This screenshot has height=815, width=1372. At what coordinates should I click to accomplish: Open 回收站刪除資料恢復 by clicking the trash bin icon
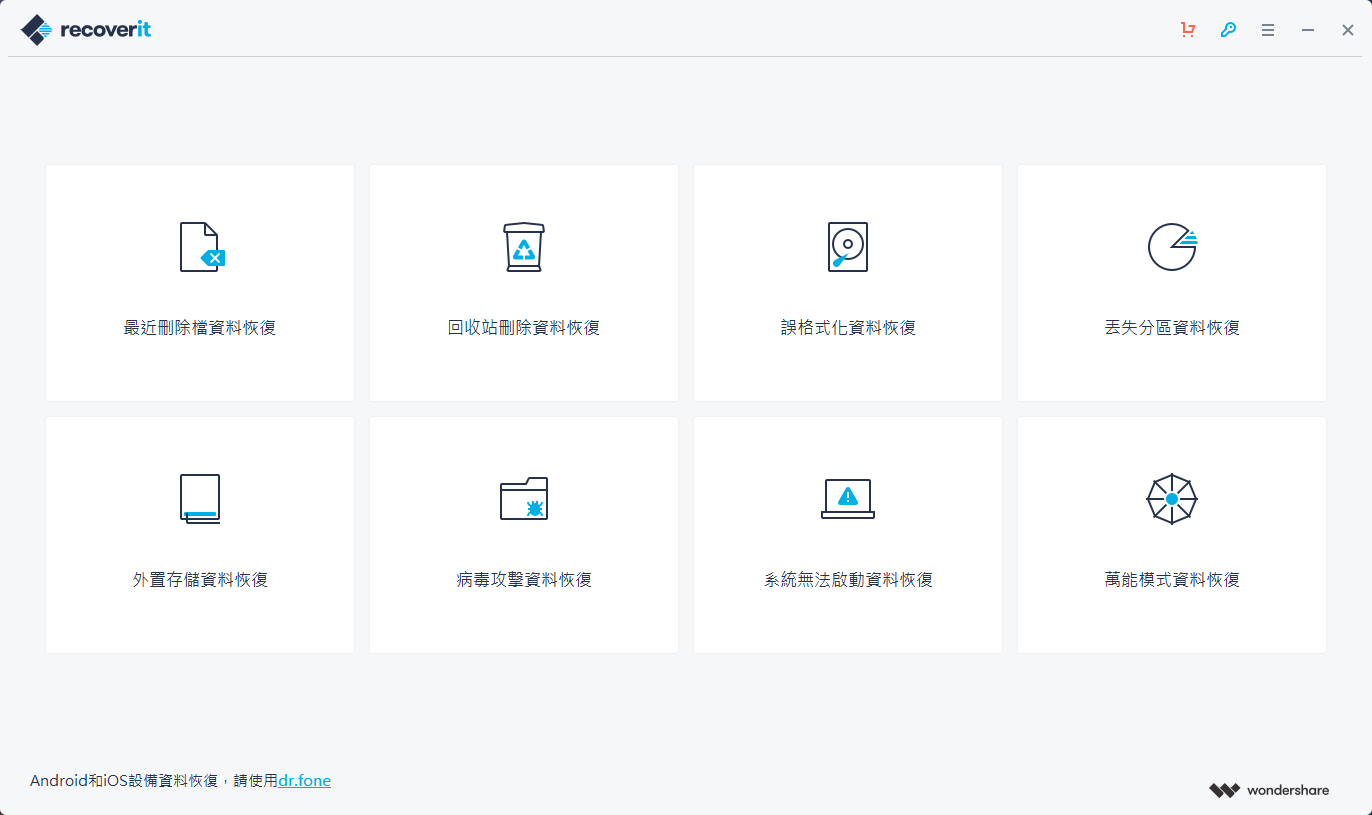click(x=523, y=247)
